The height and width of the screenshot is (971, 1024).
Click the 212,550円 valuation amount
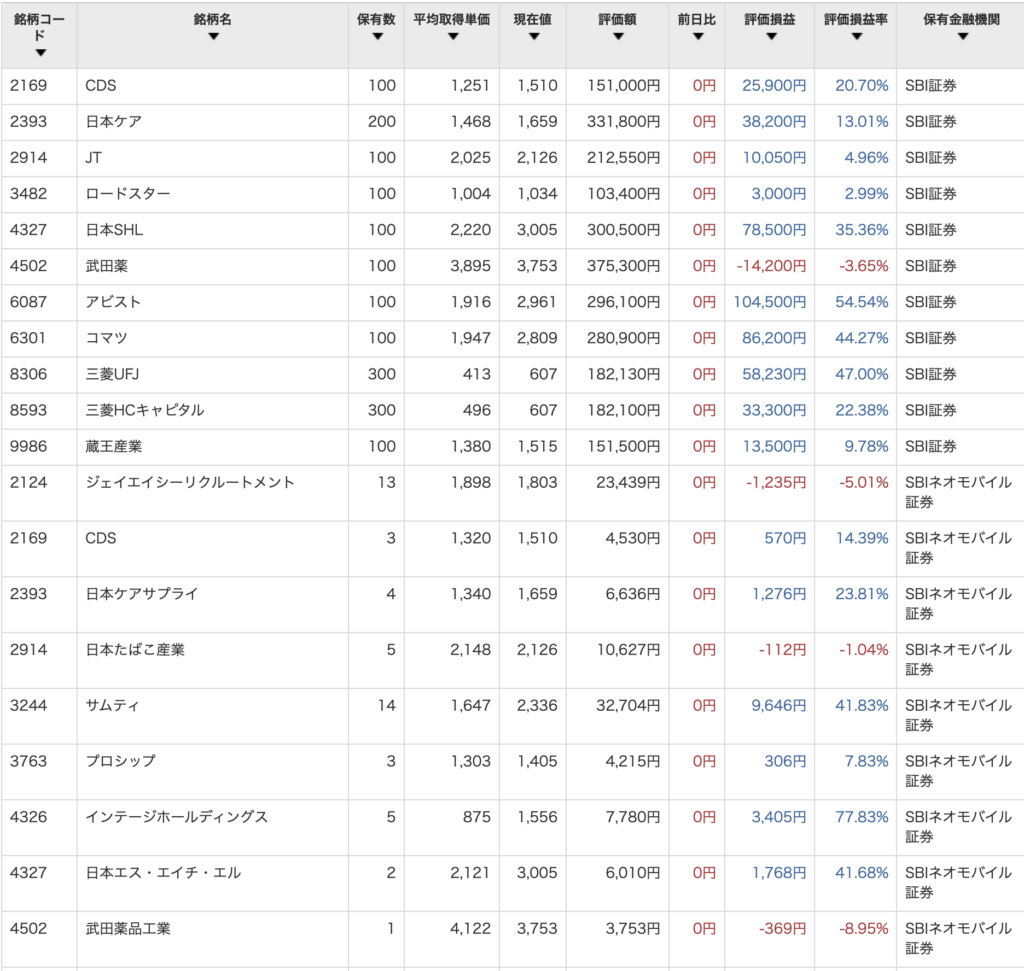[x=623, y=157]
